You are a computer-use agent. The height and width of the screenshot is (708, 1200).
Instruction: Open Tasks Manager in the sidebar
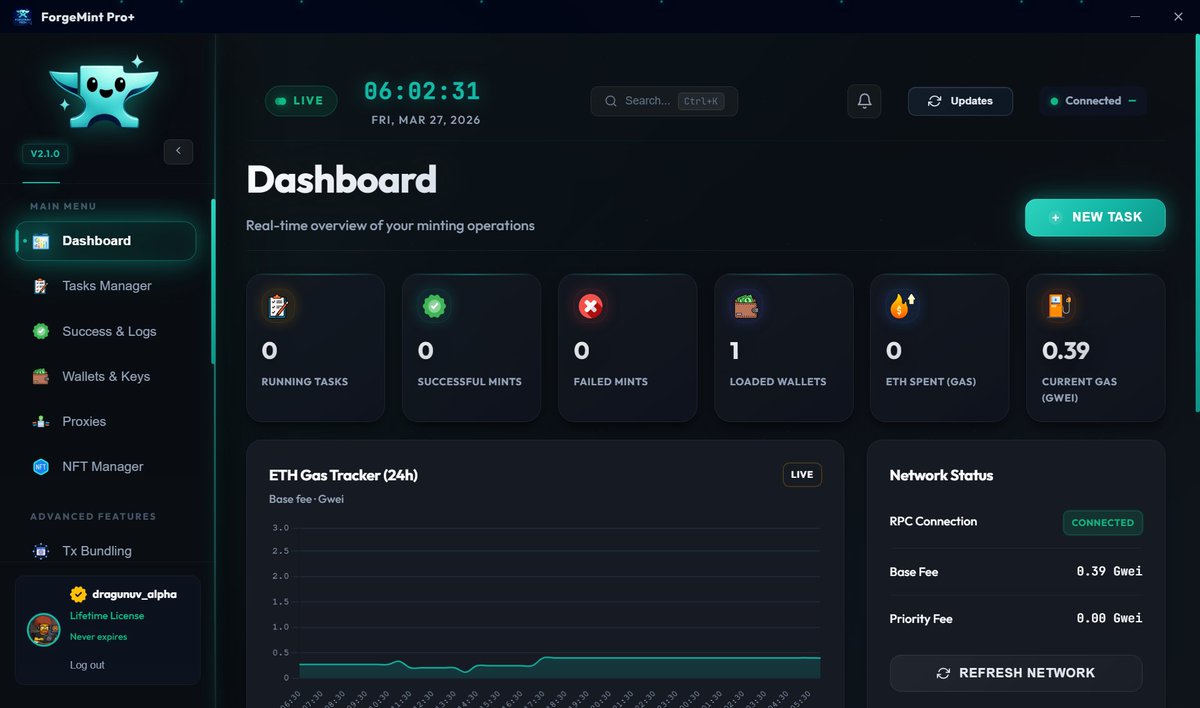point(106,286)
